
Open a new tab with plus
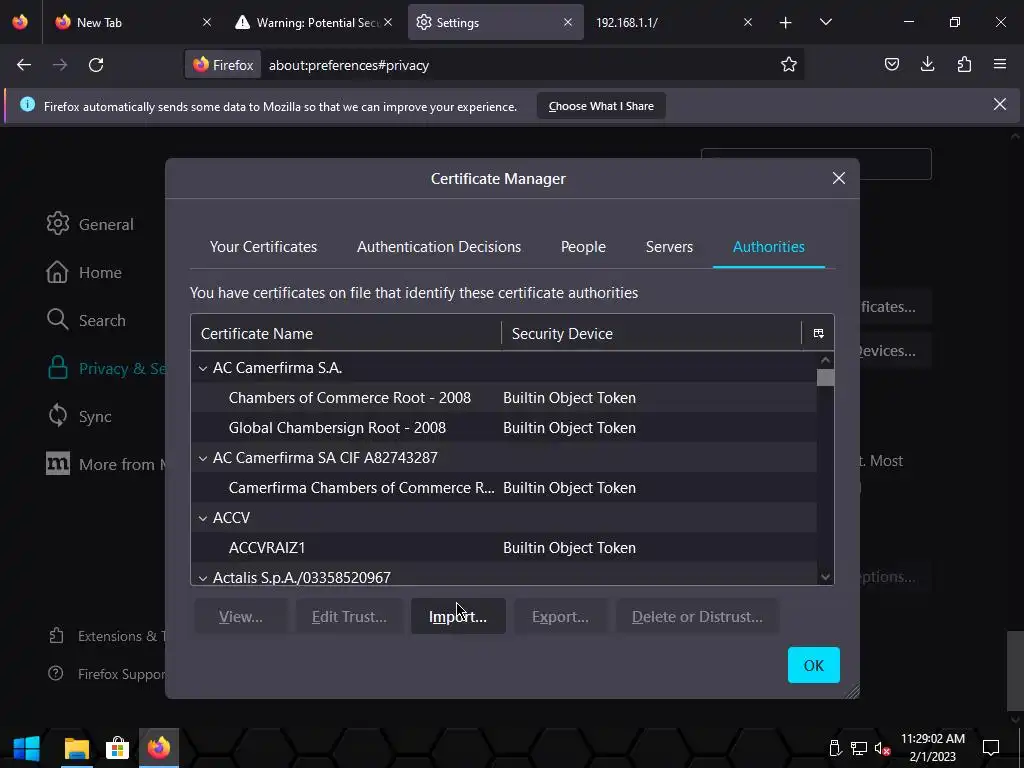click(x=786, y=22)
